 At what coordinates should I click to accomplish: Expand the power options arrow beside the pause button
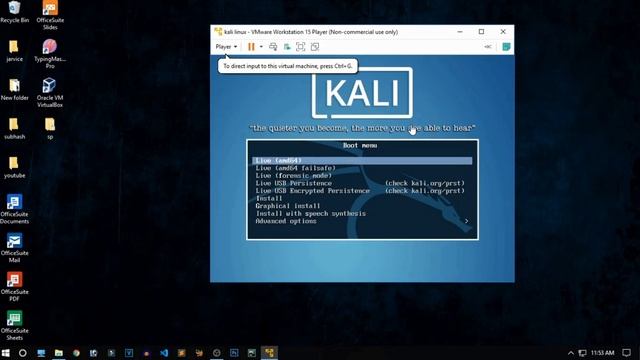(261, 47)
